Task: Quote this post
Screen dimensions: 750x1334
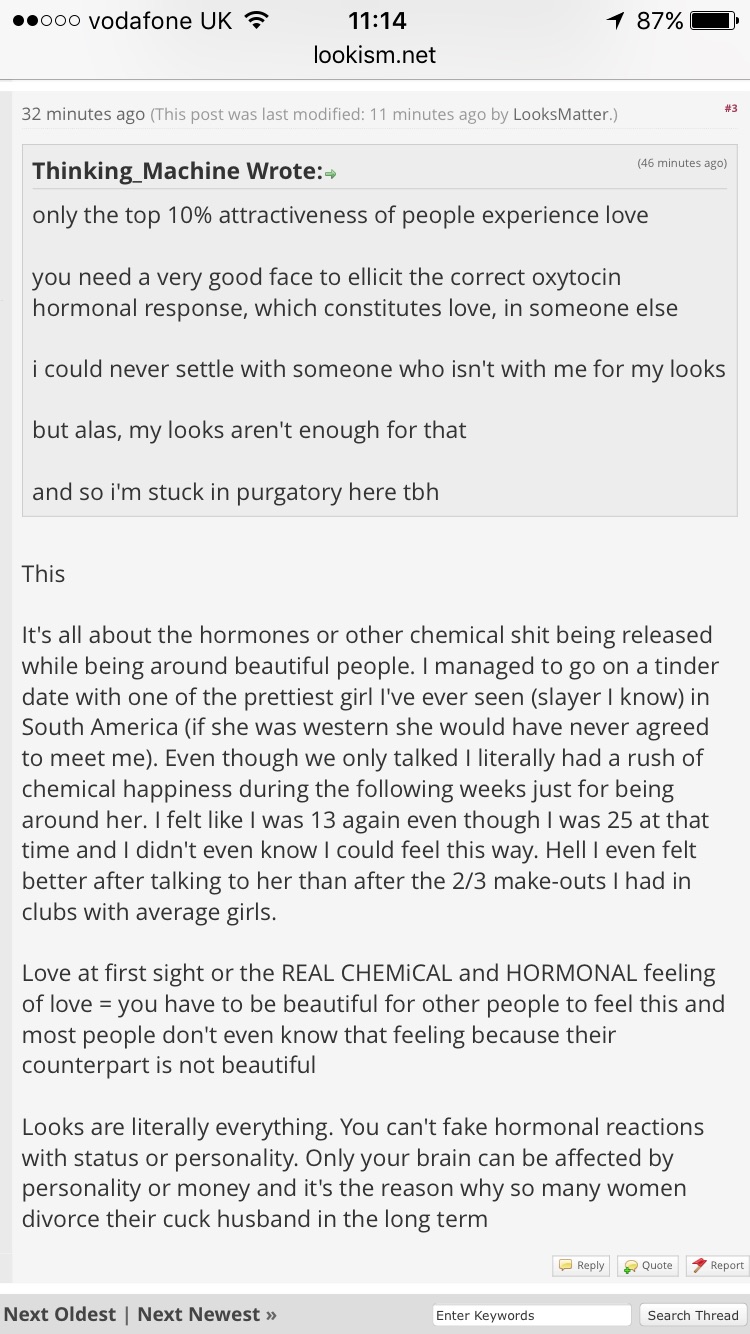Action: pyautogui.click(x=647, y=1265)
